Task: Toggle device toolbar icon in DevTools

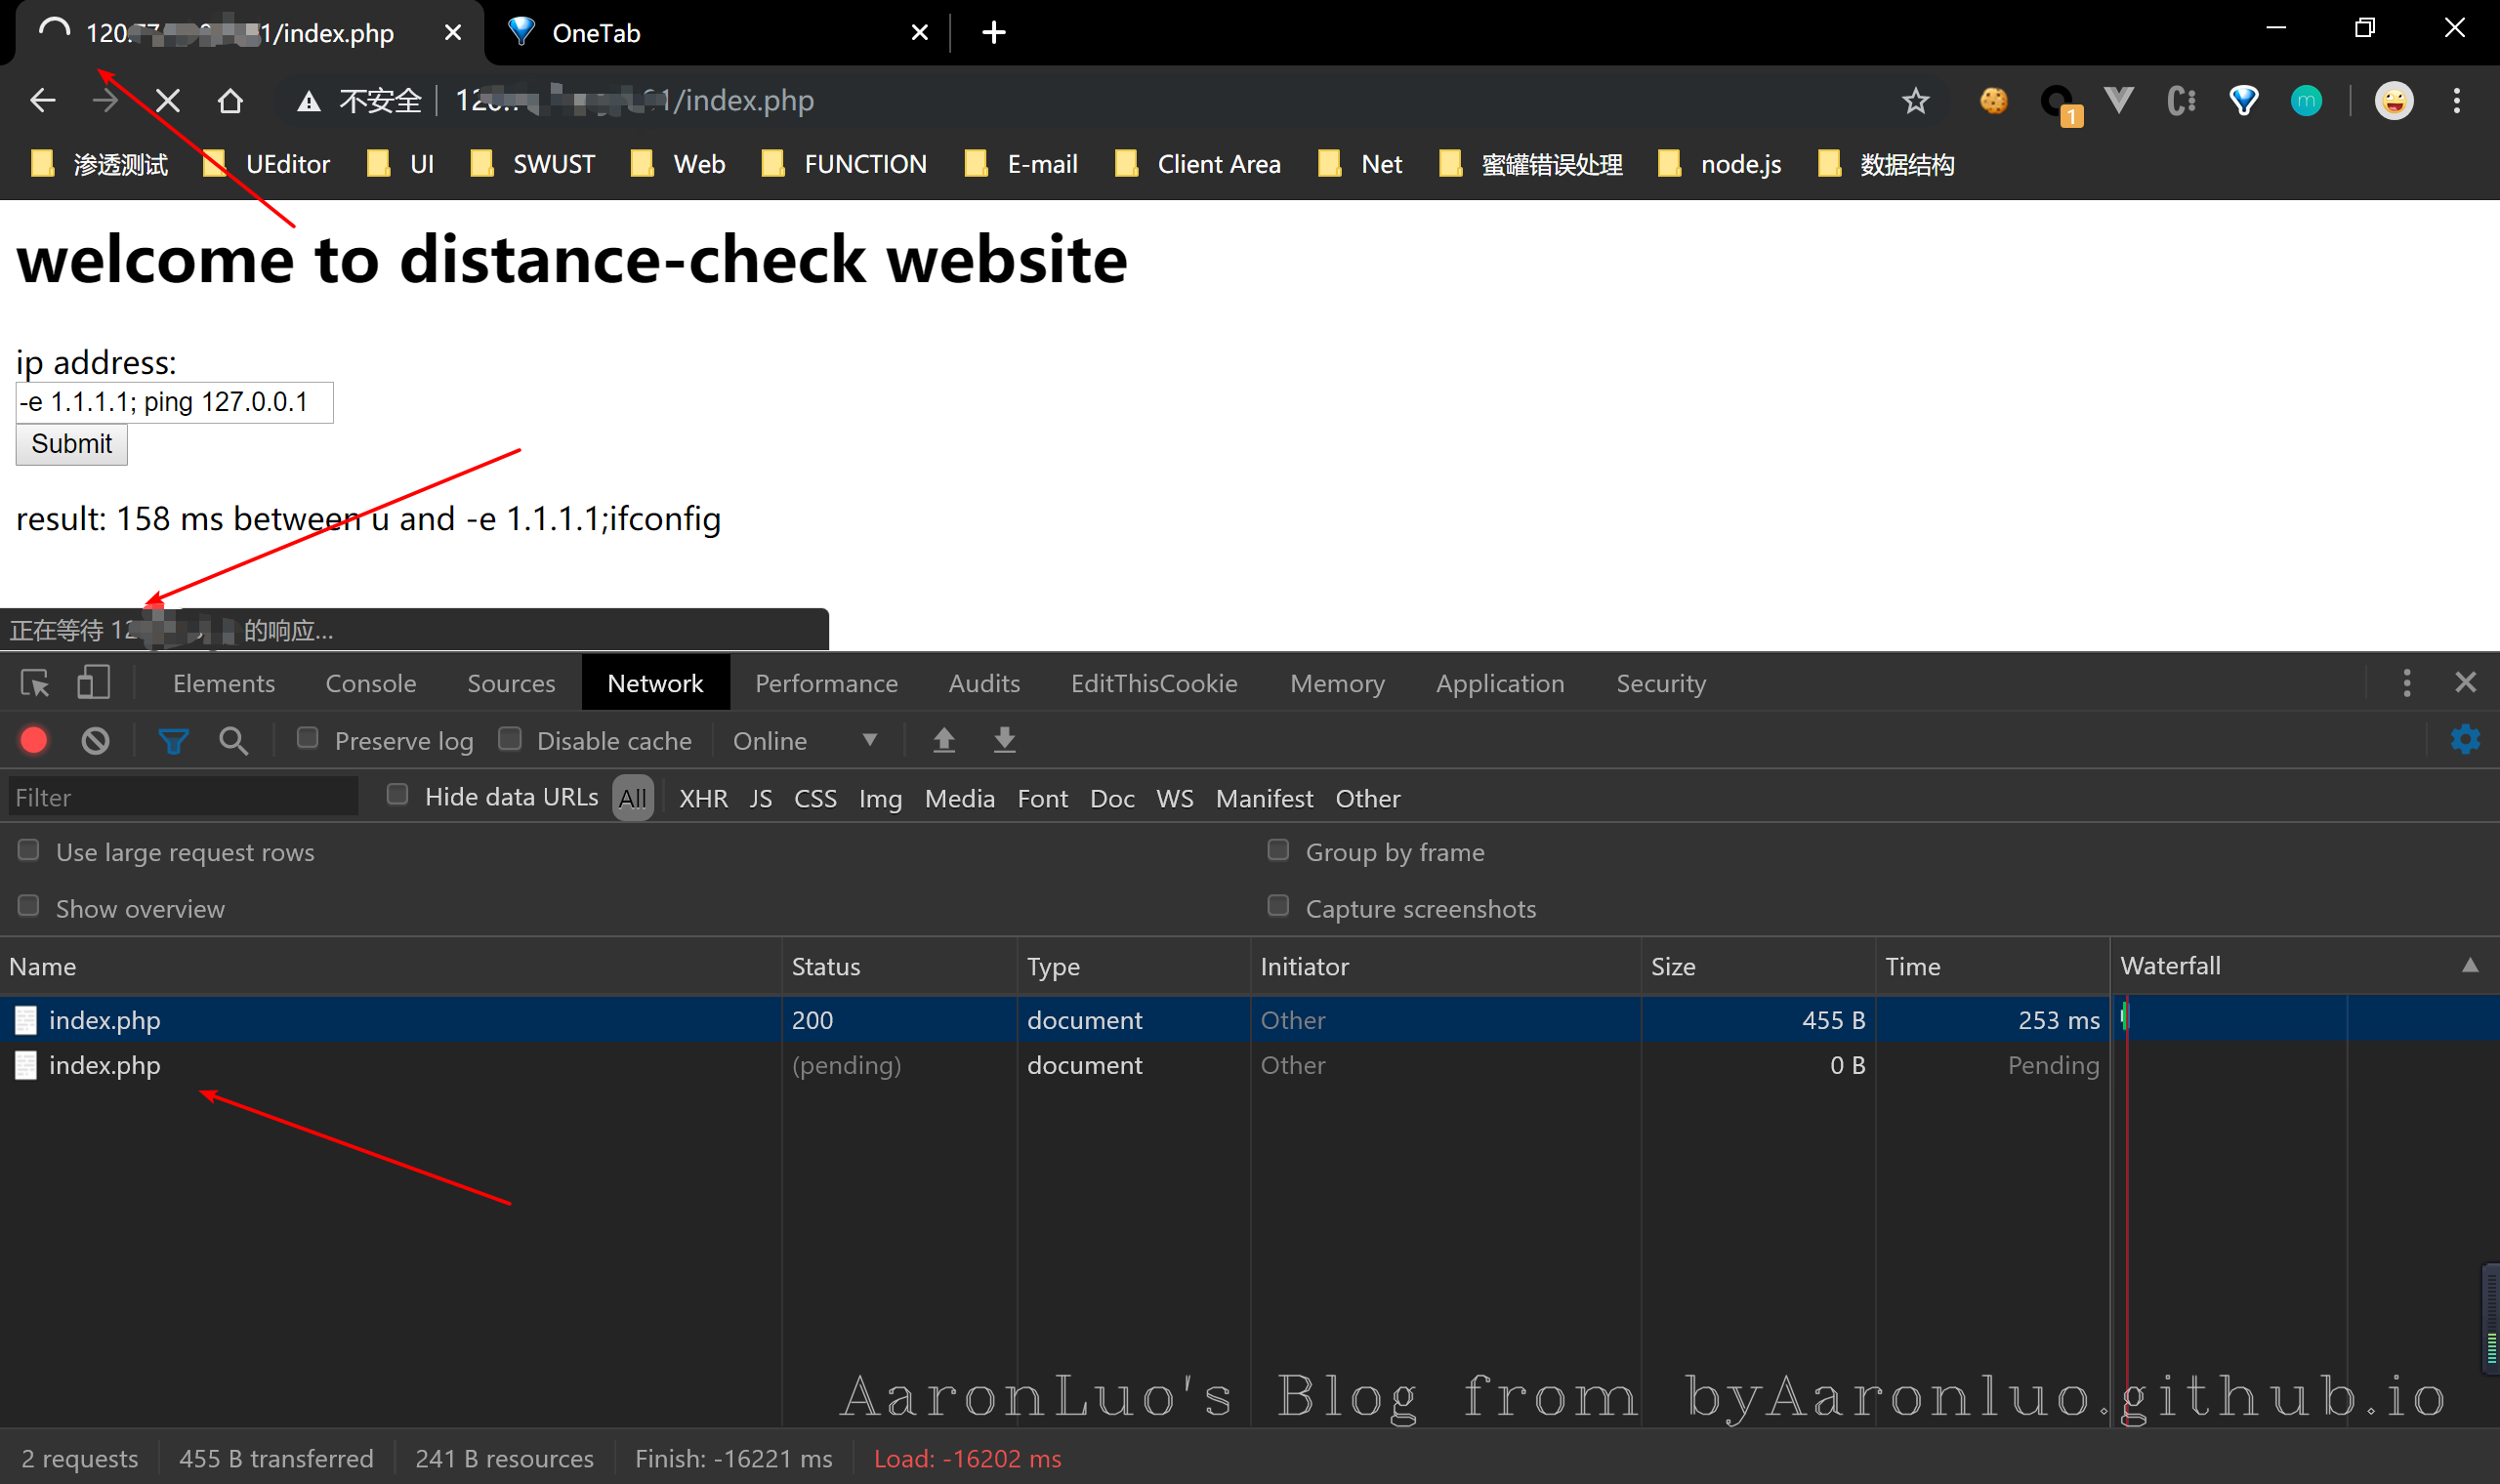Action: (x=93, y=683)
